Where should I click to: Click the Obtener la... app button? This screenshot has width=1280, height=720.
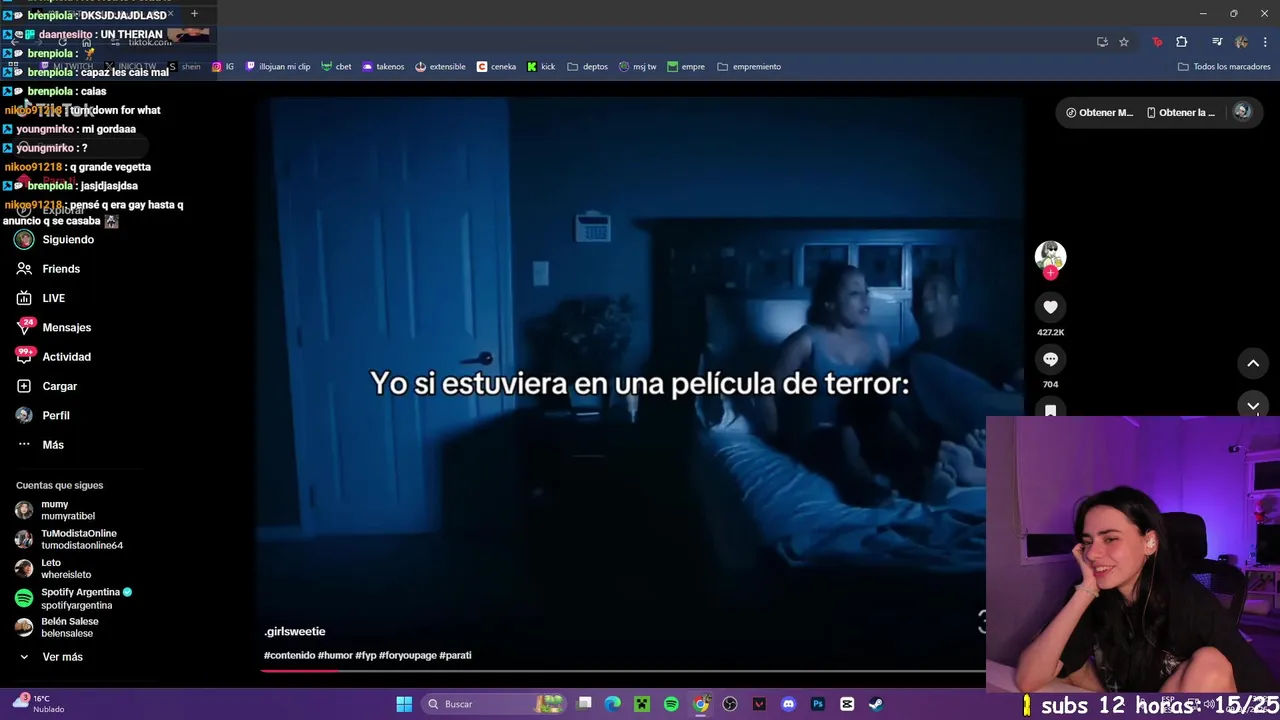1181,112
